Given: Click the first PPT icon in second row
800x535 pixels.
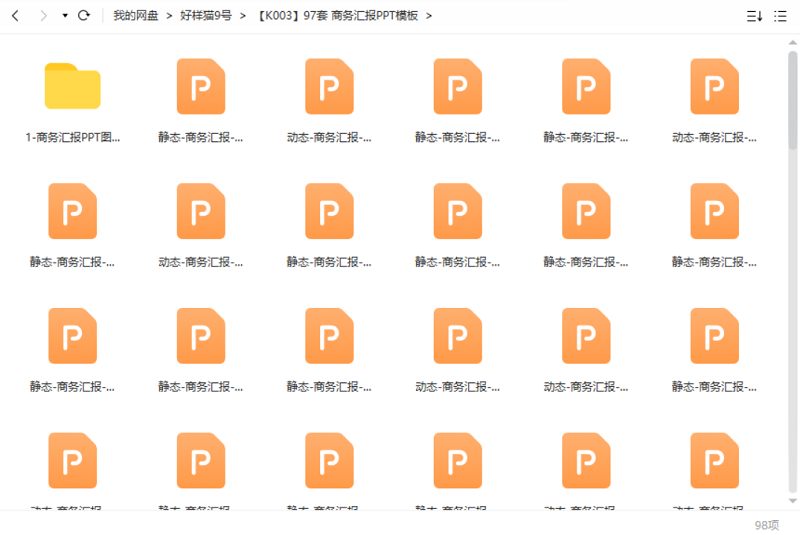Looking at the screenshot, I should tap(72, 211).
